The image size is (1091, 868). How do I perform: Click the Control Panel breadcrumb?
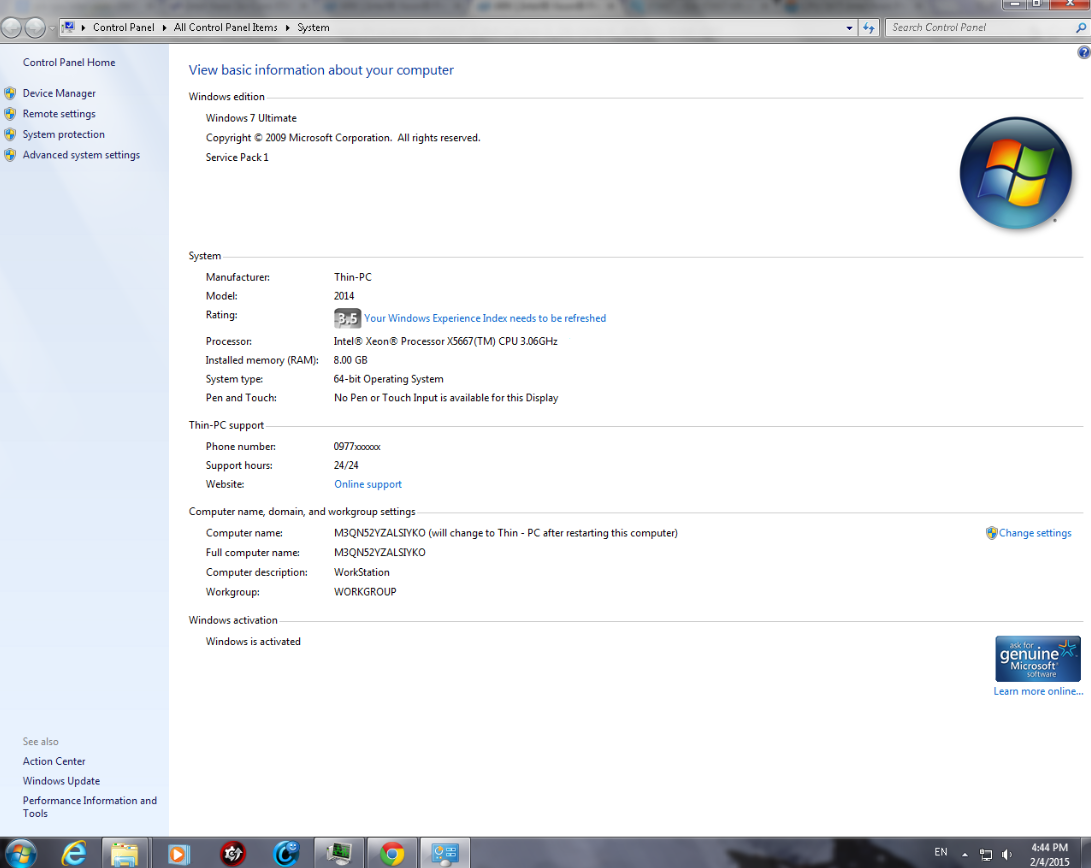coord(124,28)
